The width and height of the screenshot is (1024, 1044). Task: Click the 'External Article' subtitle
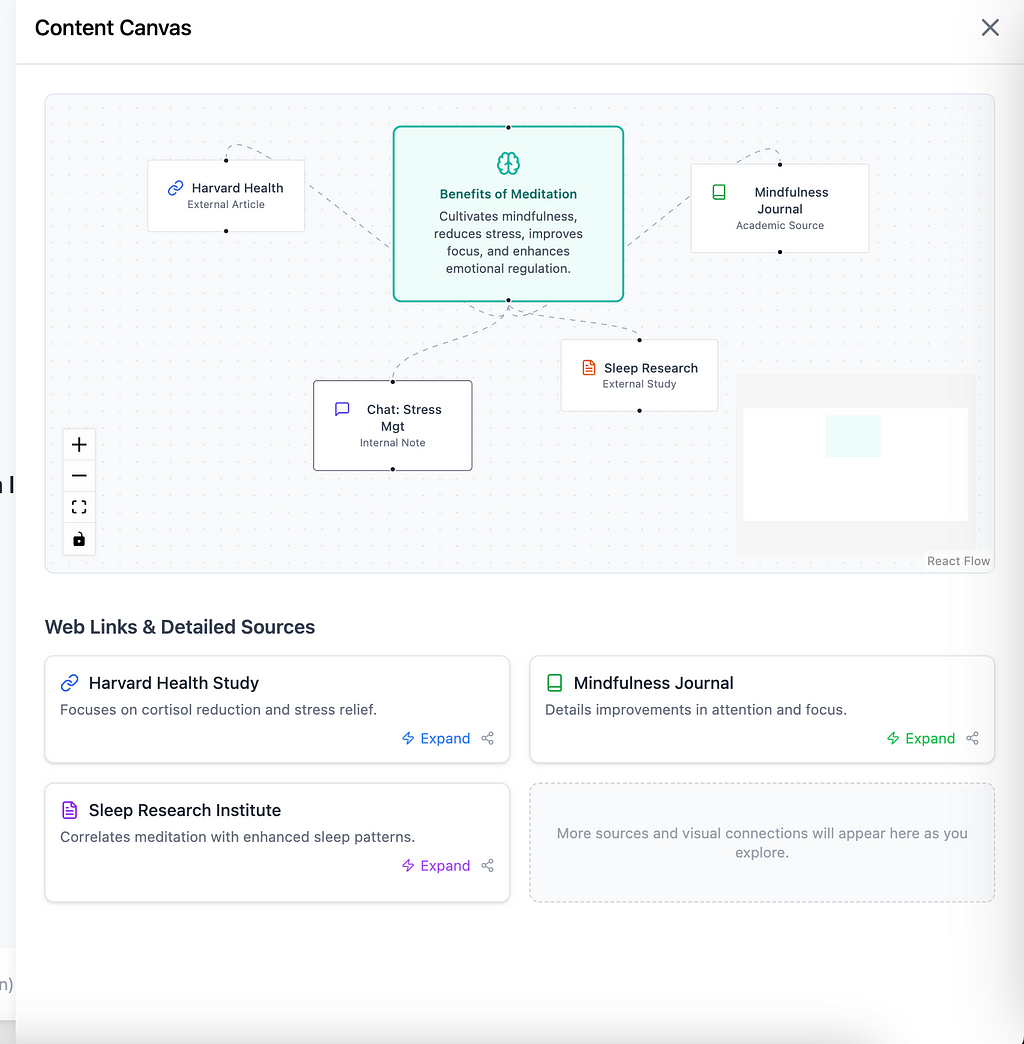point(226,204)
